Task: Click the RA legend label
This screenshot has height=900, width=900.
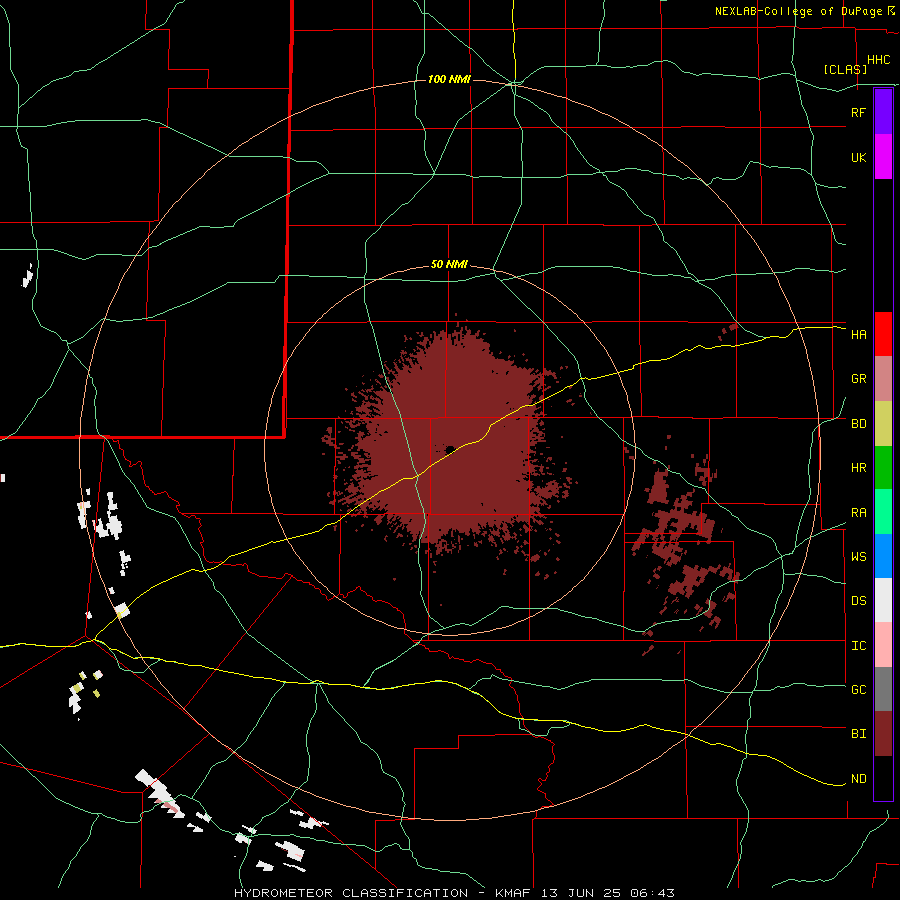Action: coord(858,513)
